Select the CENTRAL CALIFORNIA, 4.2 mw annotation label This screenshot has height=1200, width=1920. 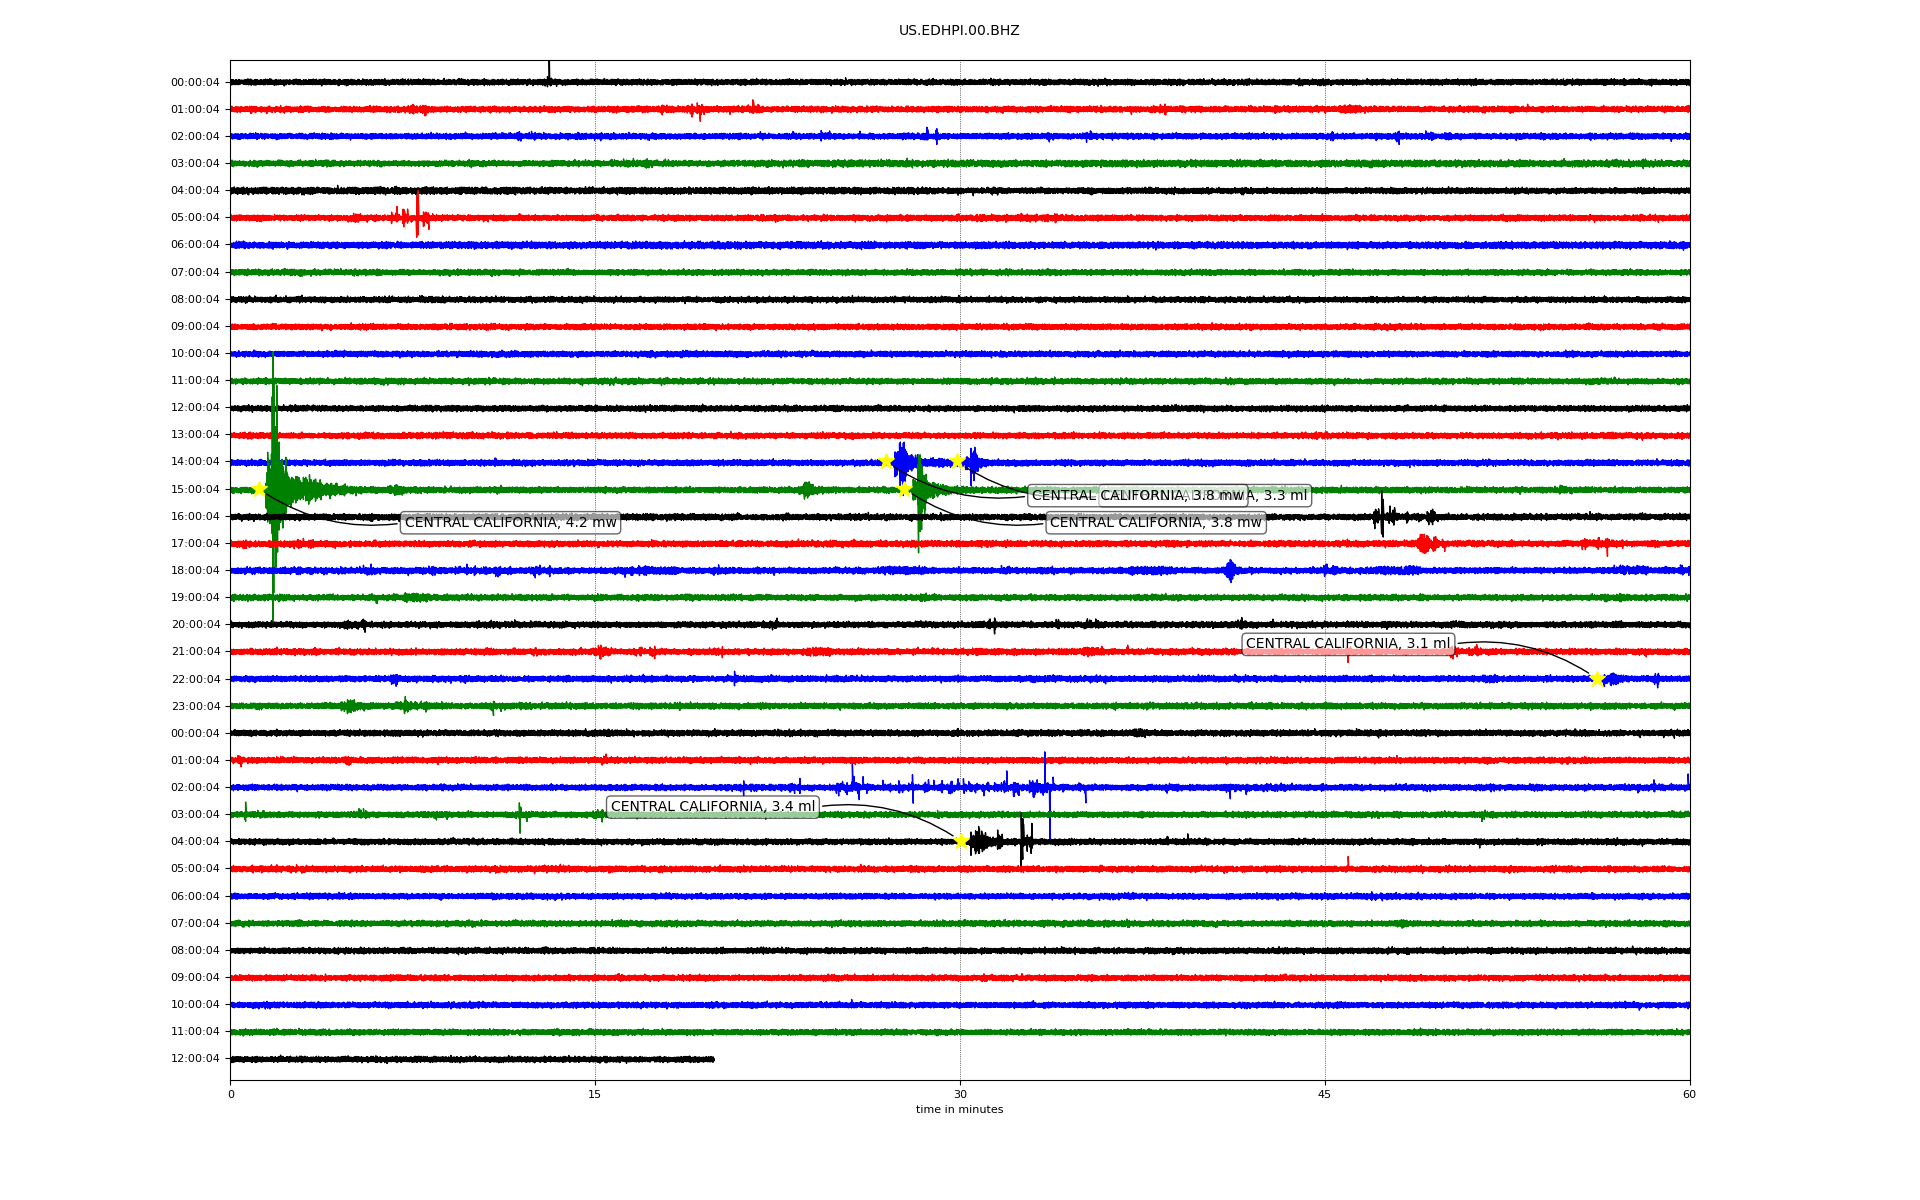click(x=510, y=523)
